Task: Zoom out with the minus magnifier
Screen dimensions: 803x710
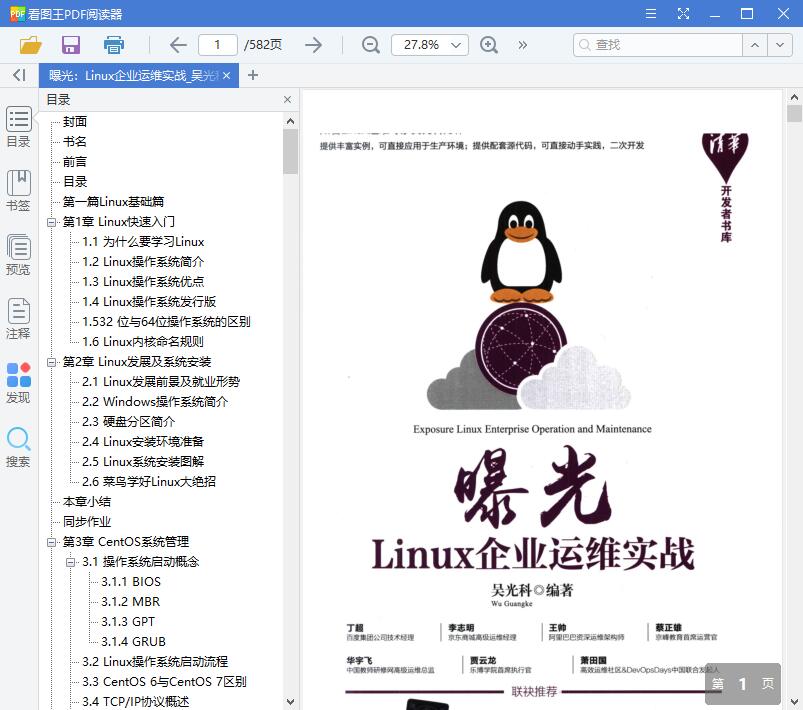Action: coord(370,45)
